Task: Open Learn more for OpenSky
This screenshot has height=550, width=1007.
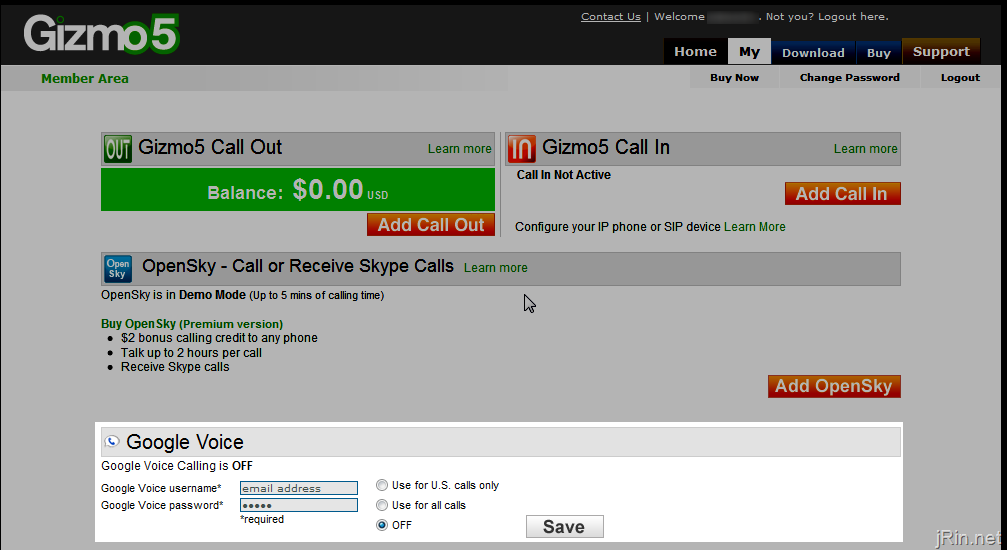Action: [495, 268]
